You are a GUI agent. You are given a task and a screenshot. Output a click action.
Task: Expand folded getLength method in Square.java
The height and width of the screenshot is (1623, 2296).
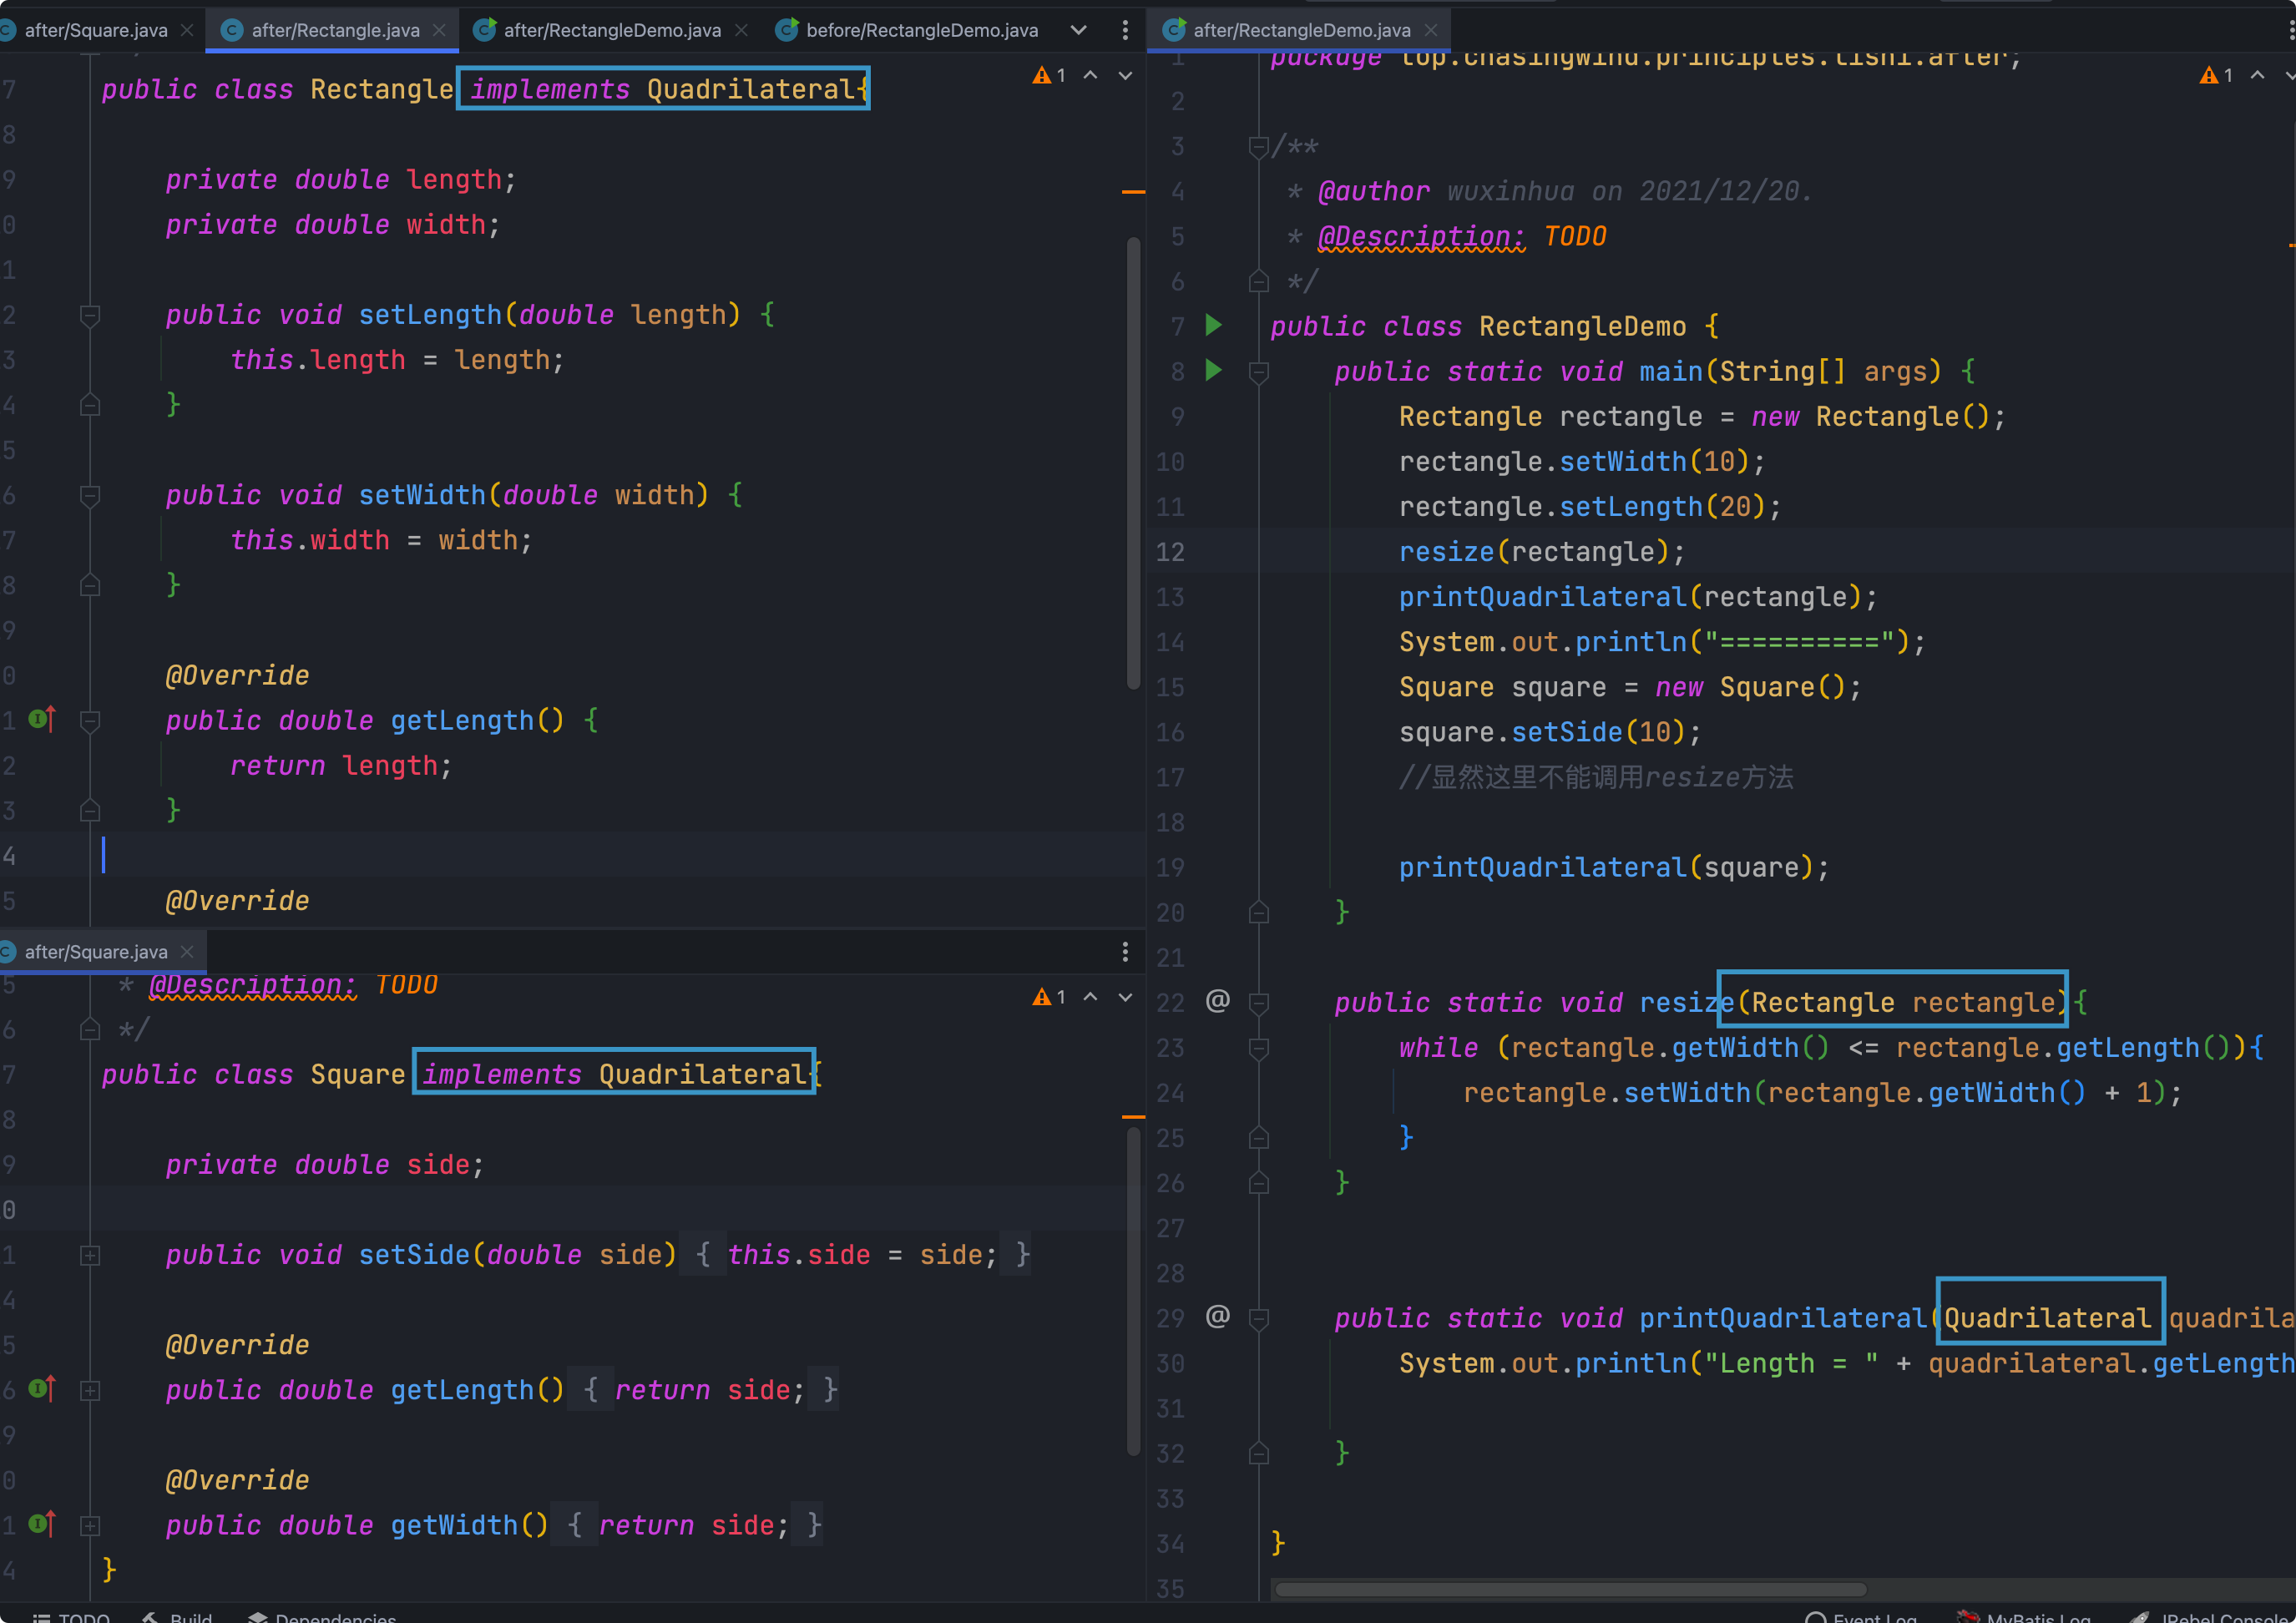pyautogui.click(x=90, y=1390)
